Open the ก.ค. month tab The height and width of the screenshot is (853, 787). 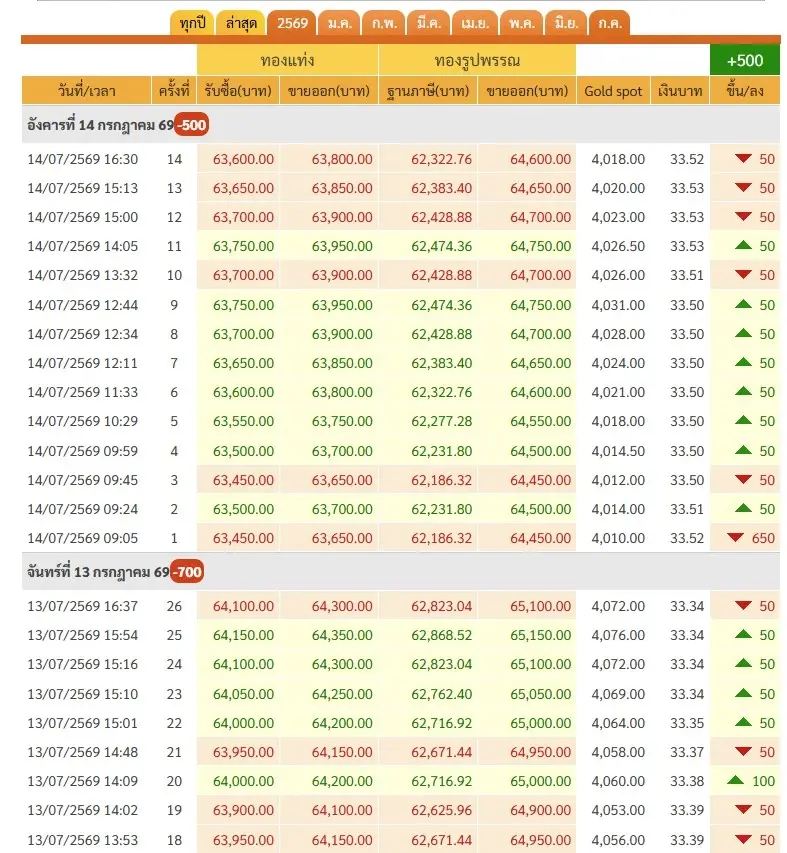pyautogui.click(x=610, y=23)
